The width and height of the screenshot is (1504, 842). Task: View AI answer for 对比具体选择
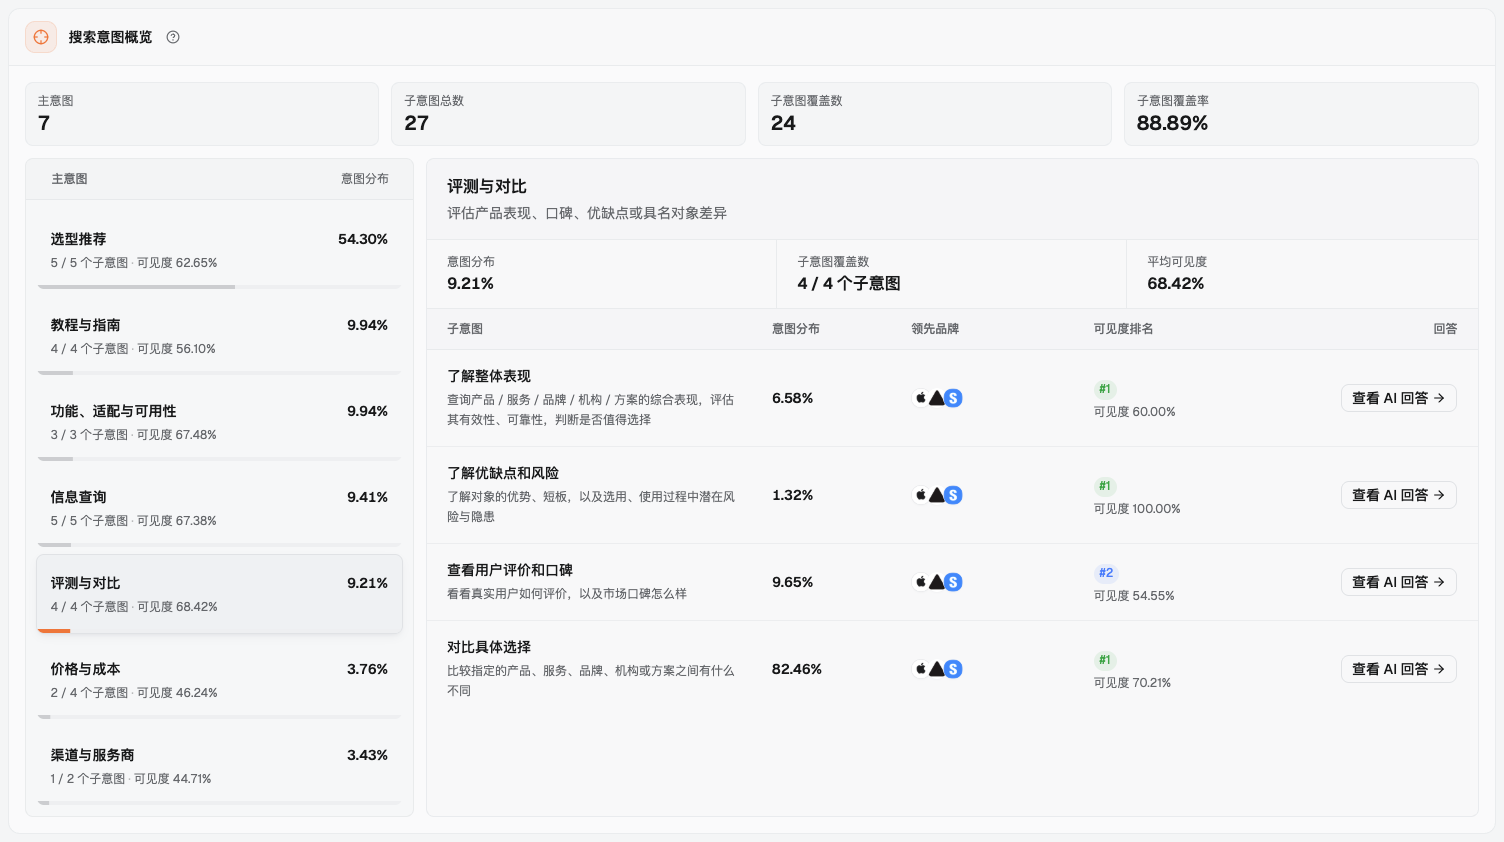[x=1398, y=669]
